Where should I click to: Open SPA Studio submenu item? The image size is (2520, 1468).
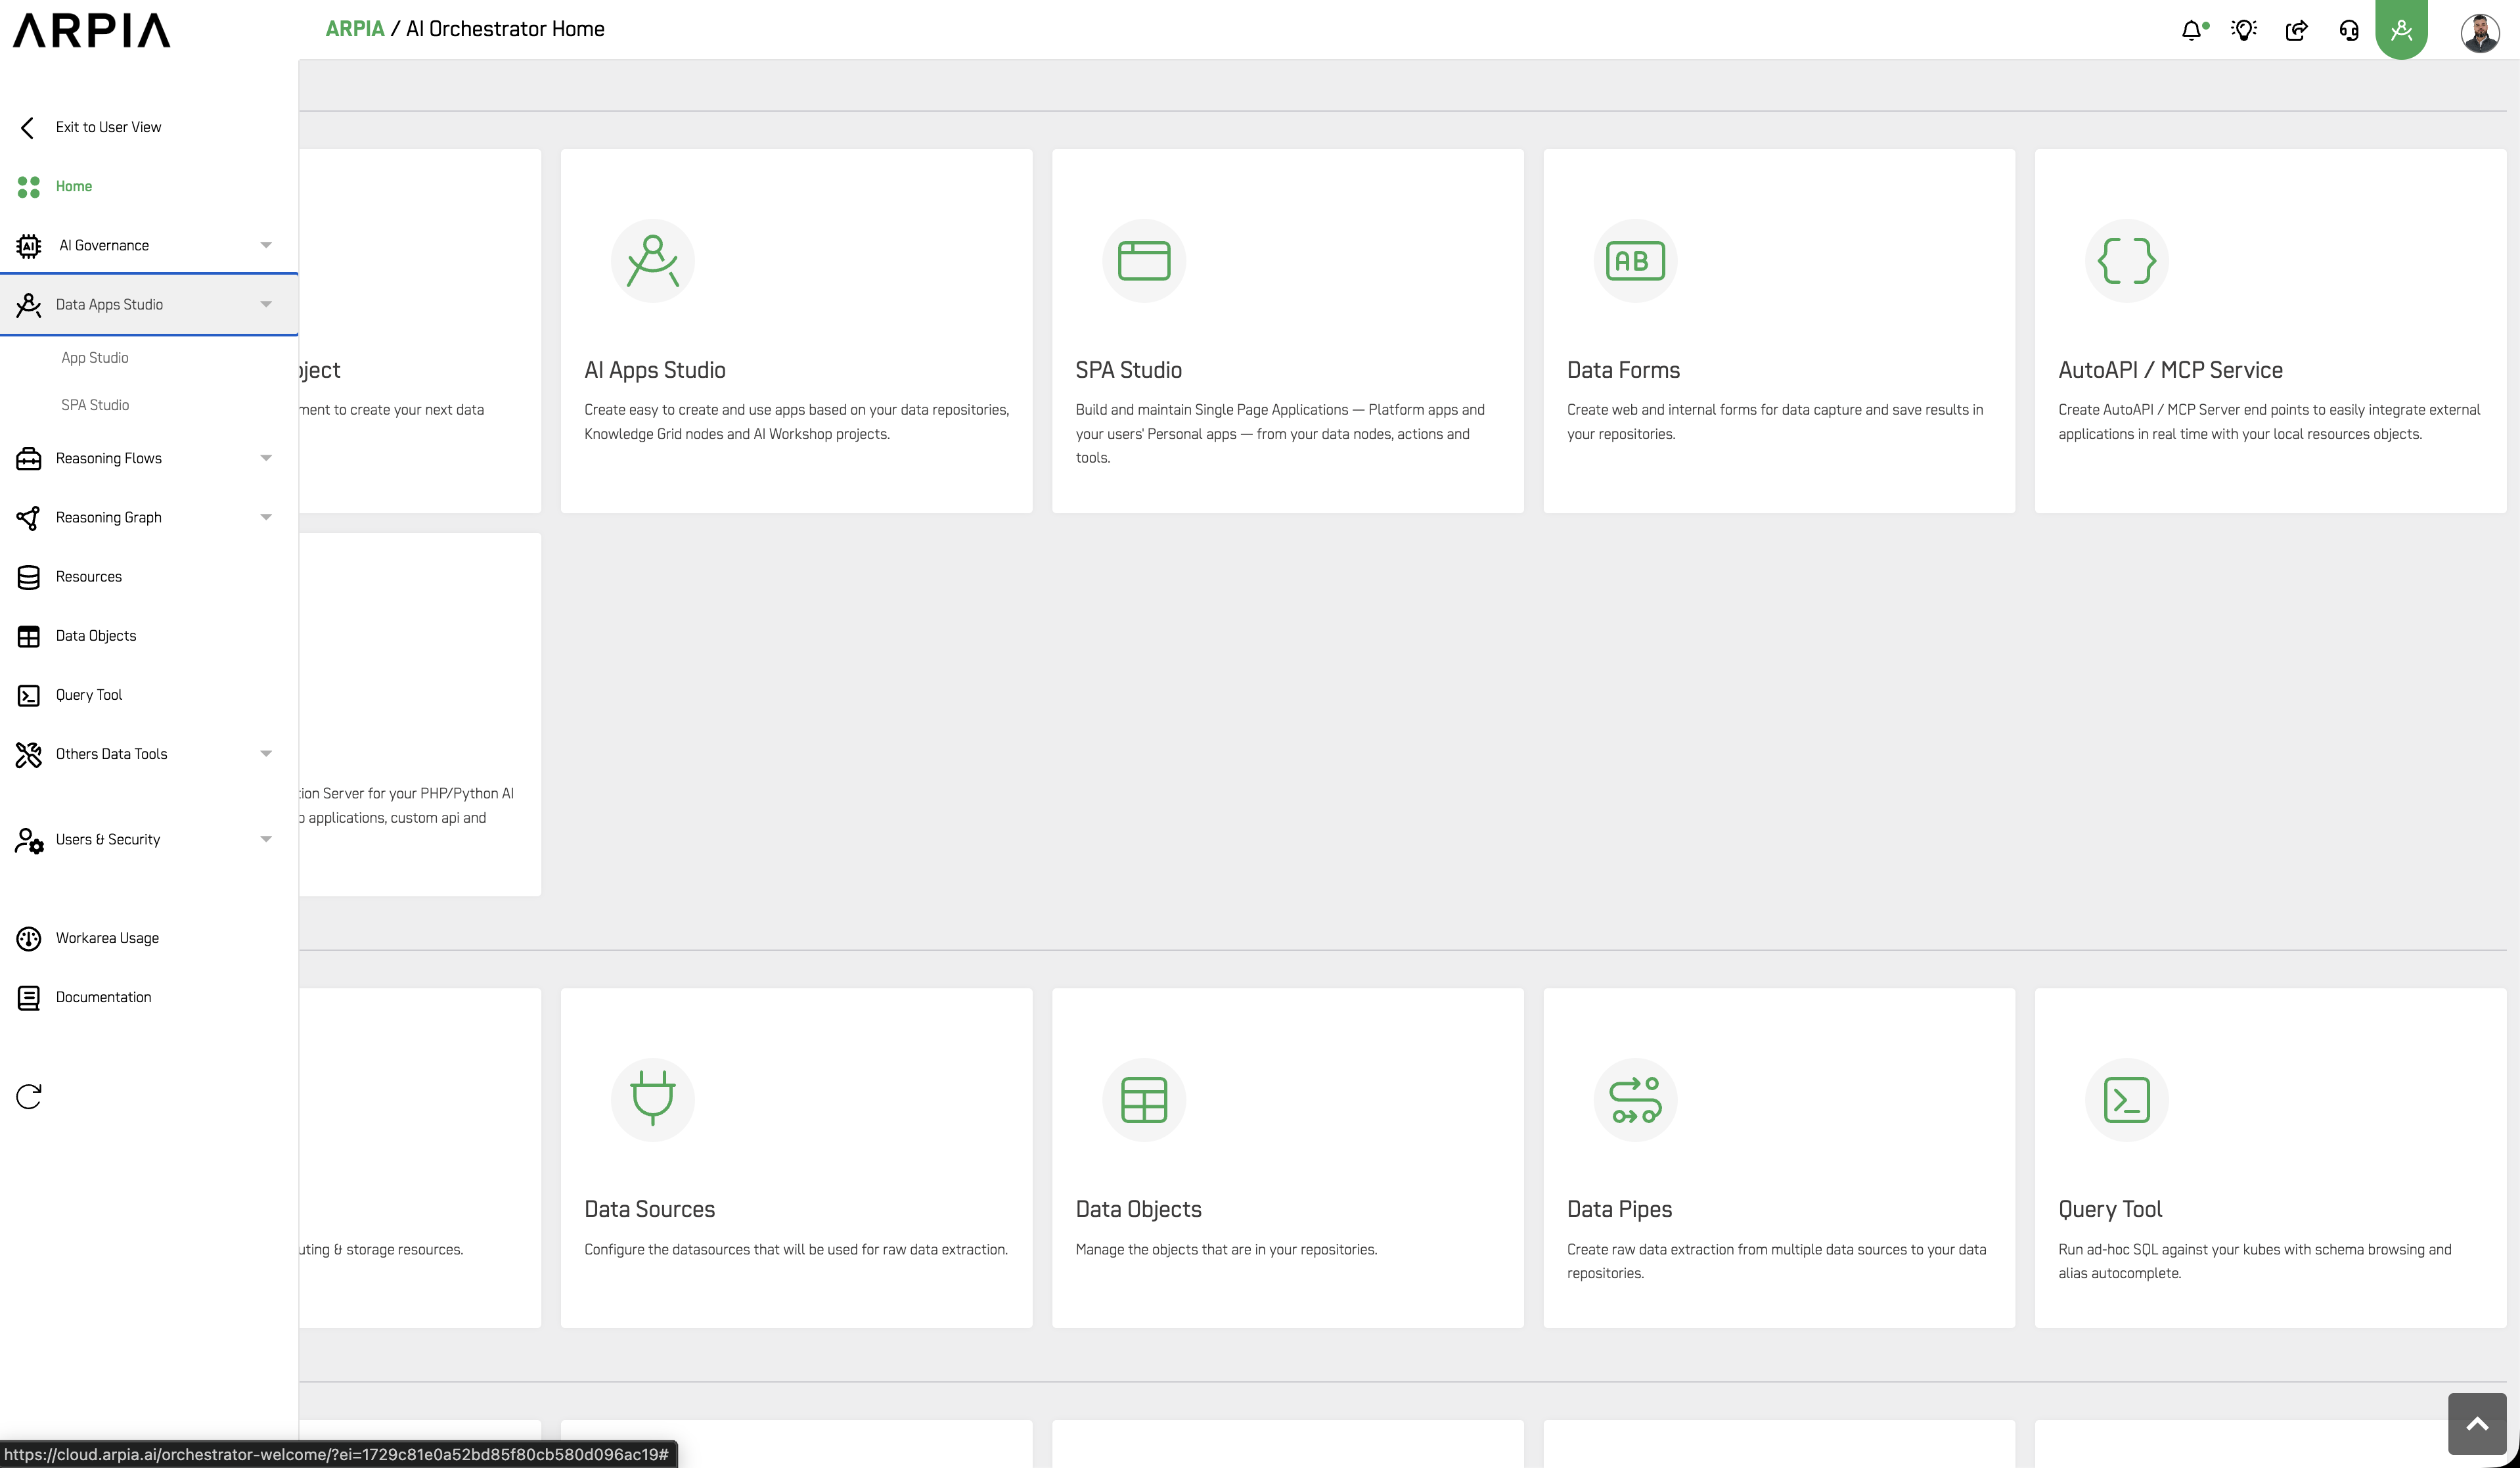(95, 405)
